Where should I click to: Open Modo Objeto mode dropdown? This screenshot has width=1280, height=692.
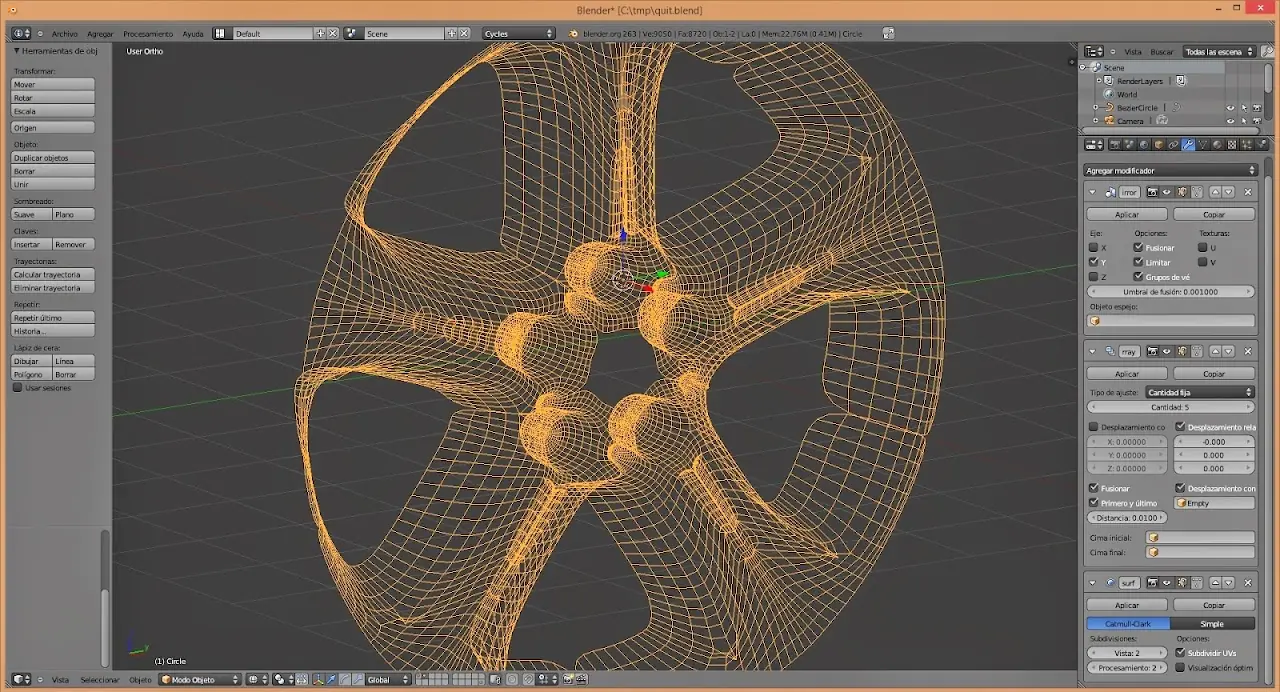tap(200, 679)
